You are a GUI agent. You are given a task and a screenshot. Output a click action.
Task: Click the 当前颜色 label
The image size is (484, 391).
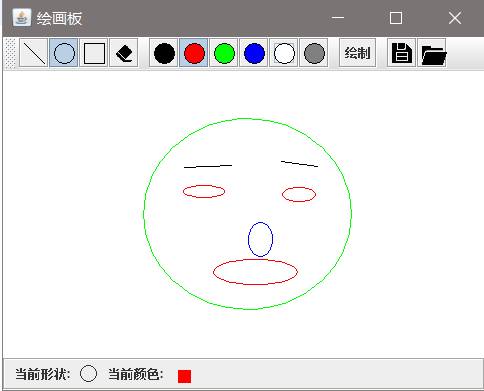(136, 374)
